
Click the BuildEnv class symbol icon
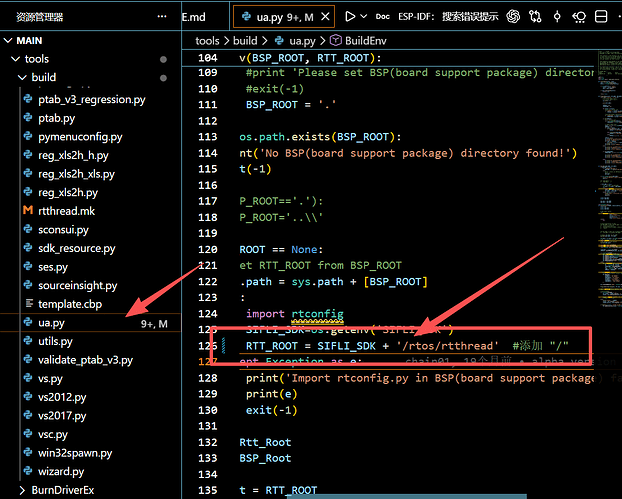tap(336, 40)
